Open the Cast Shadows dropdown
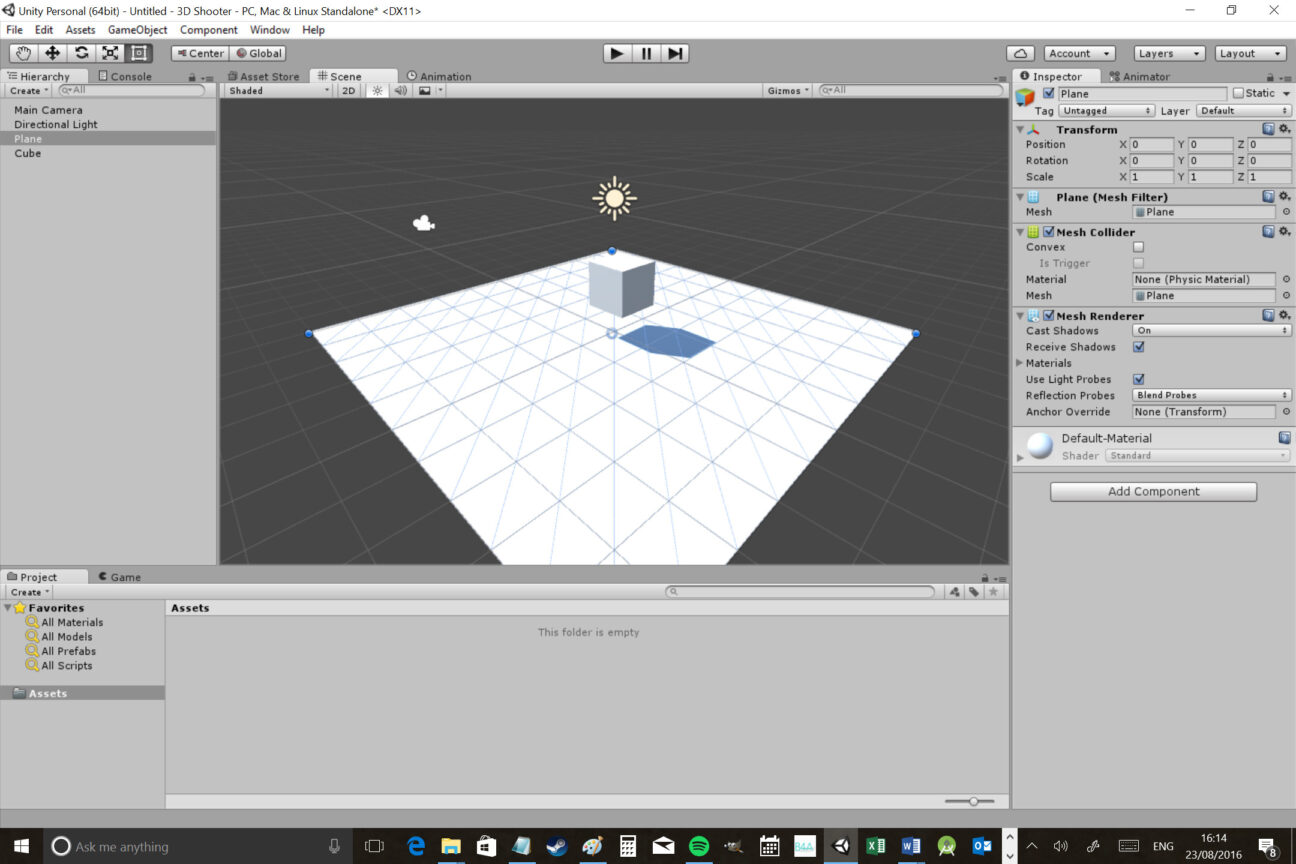 (1210, 330)
